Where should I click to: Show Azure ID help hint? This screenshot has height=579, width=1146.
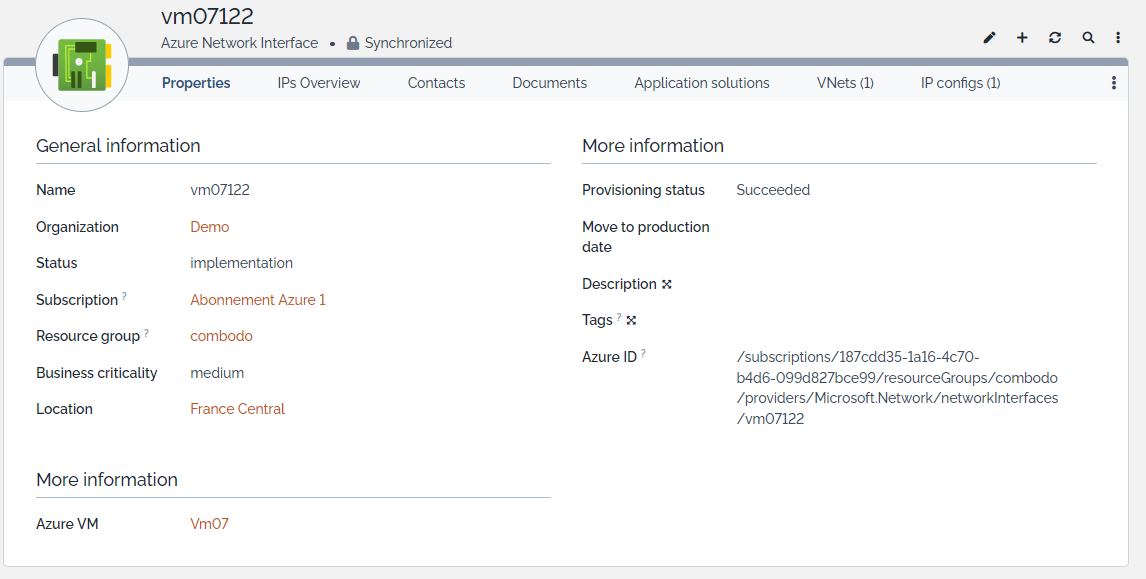point(643,353)
